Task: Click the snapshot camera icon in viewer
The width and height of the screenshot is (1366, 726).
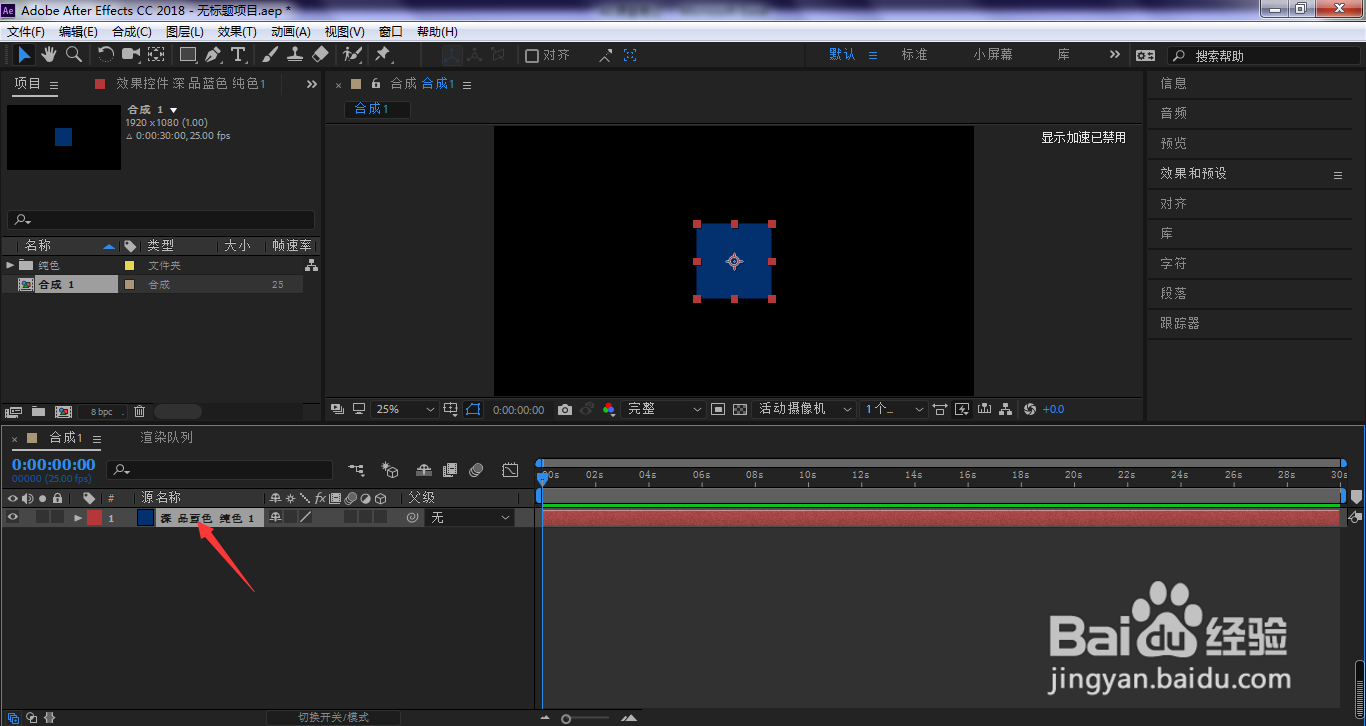Action: 565,409
